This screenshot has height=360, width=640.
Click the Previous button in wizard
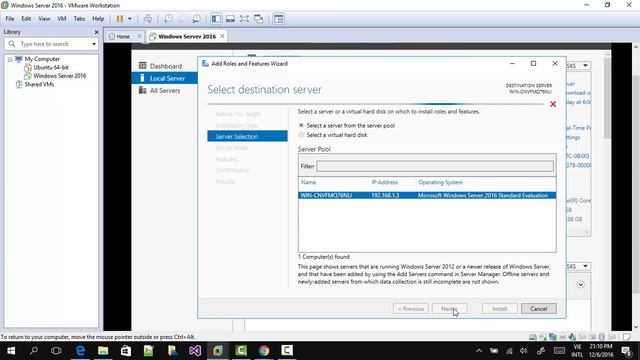tap(411, 309)
